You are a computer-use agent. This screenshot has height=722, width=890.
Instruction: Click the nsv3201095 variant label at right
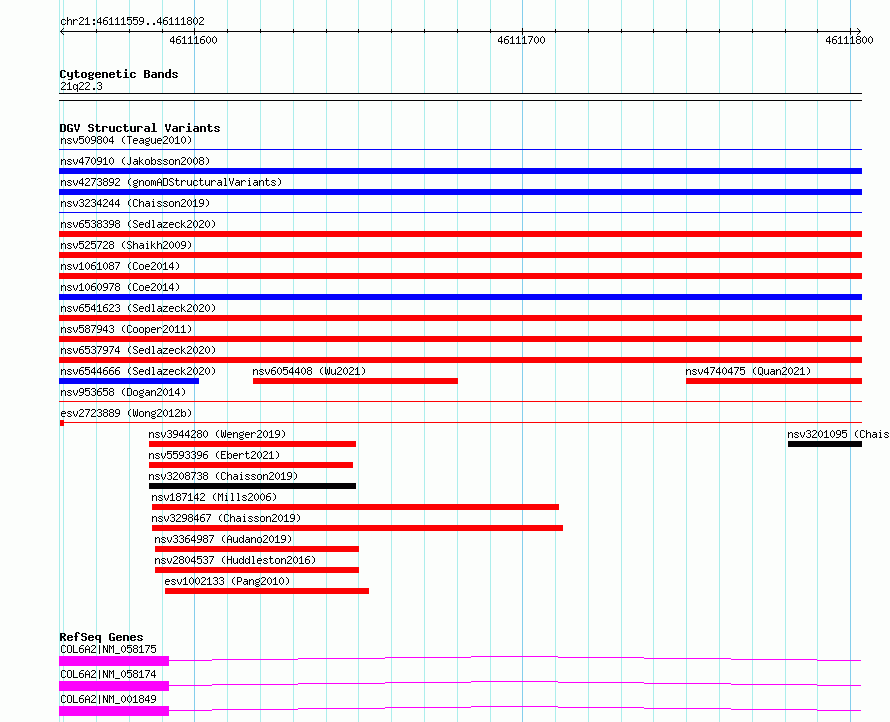point(838,434)
